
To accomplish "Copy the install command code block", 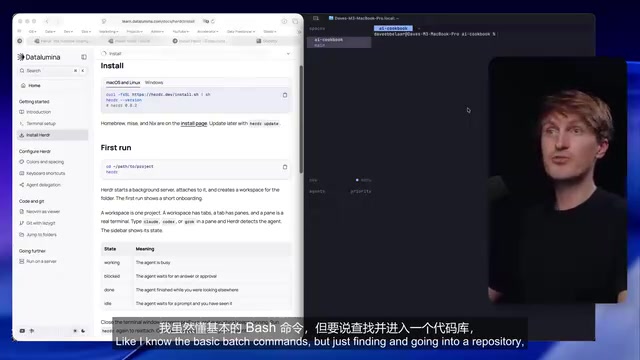I will point(285,95).
